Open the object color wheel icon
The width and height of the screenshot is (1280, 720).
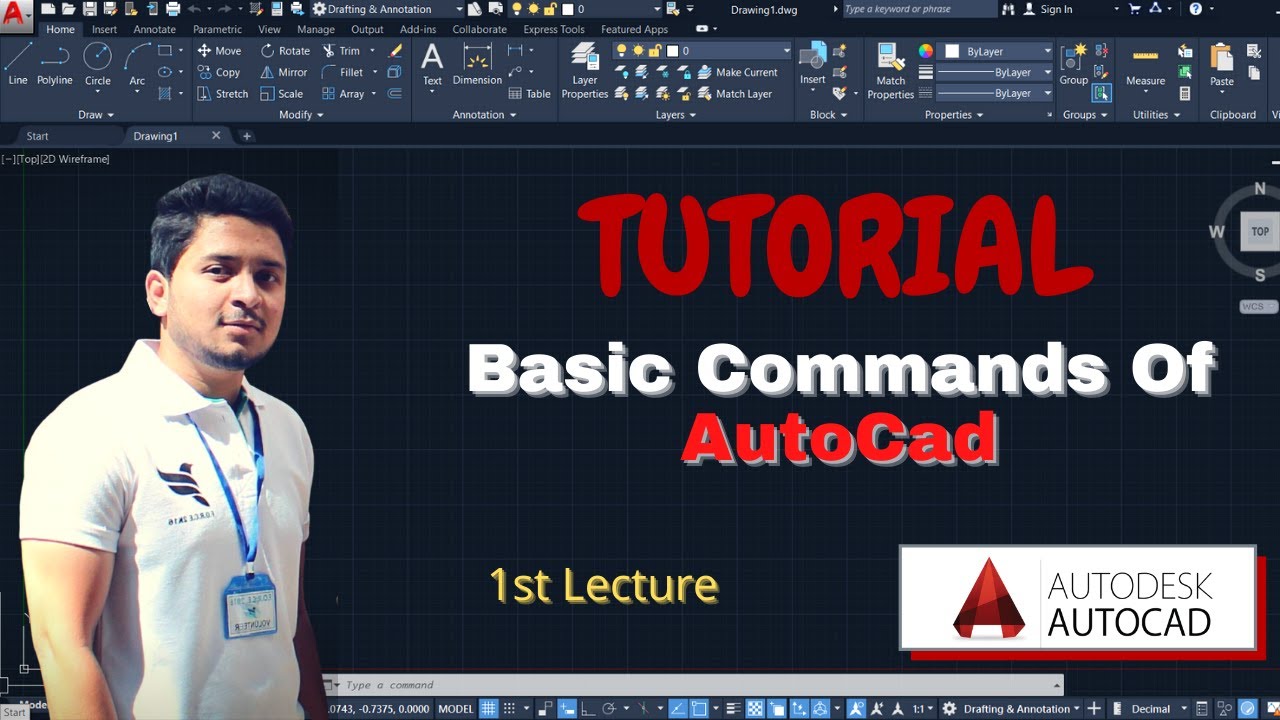pyautogui.click(x=926, y=51)
